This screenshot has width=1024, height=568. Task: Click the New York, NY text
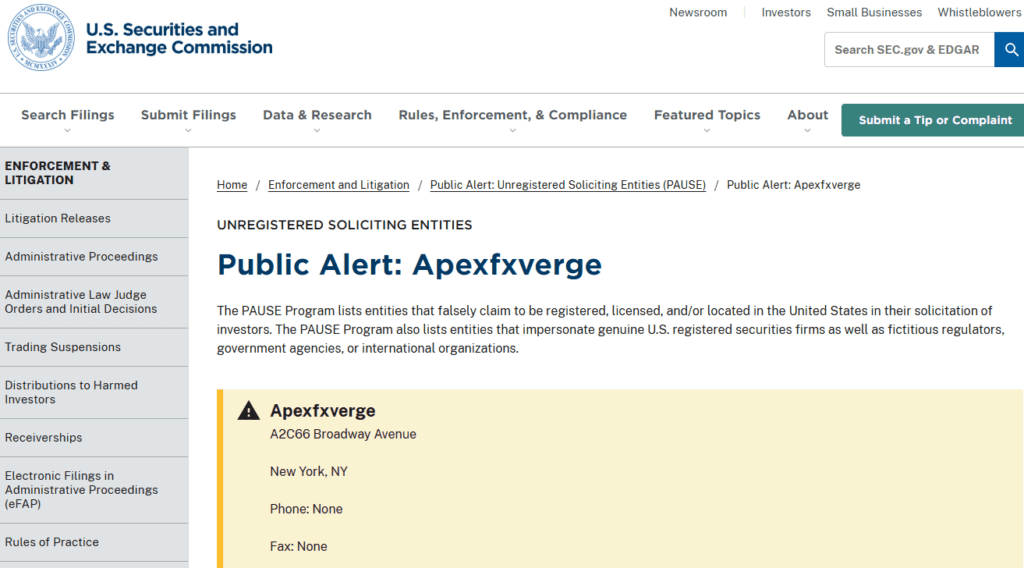click(308, 471)
